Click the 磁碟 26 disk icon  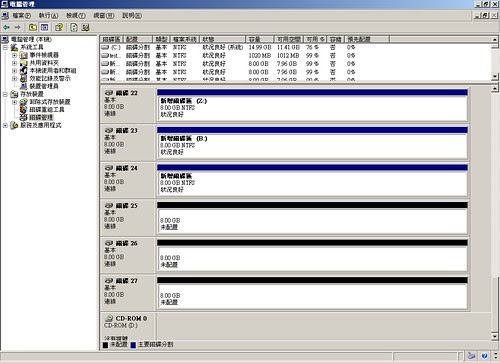(x=109, y=243)
